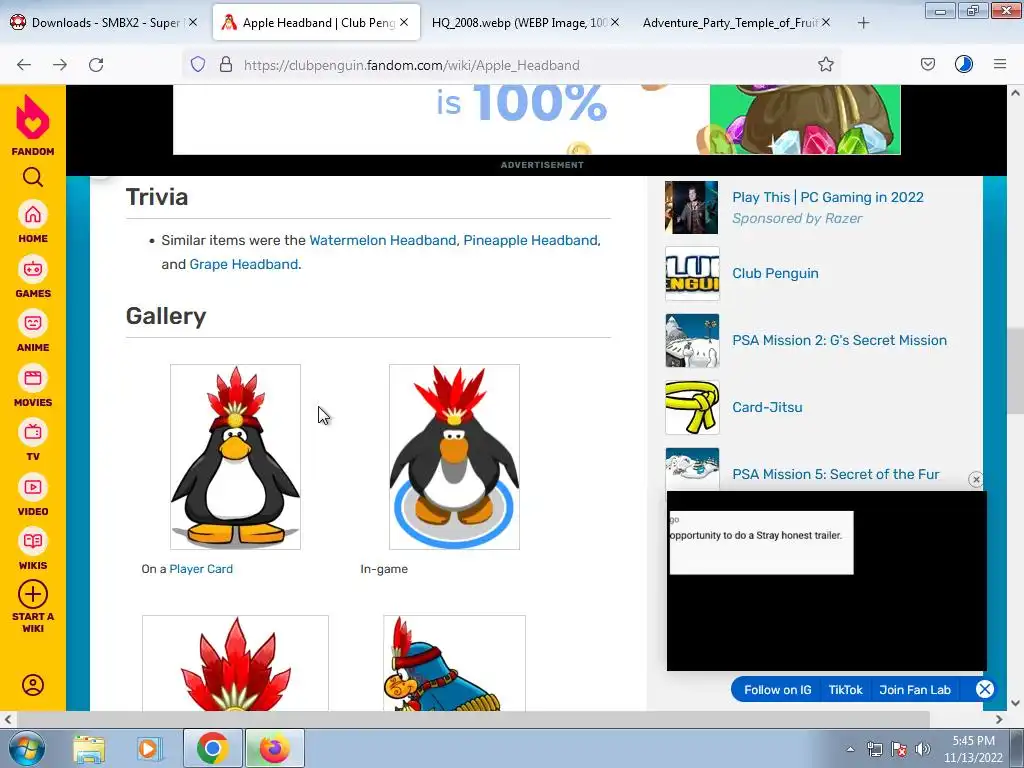The height and width of the screenshot is (768, 1024).
Task: Open the blue costume character gallery image
Action: [x=455, y=663]
